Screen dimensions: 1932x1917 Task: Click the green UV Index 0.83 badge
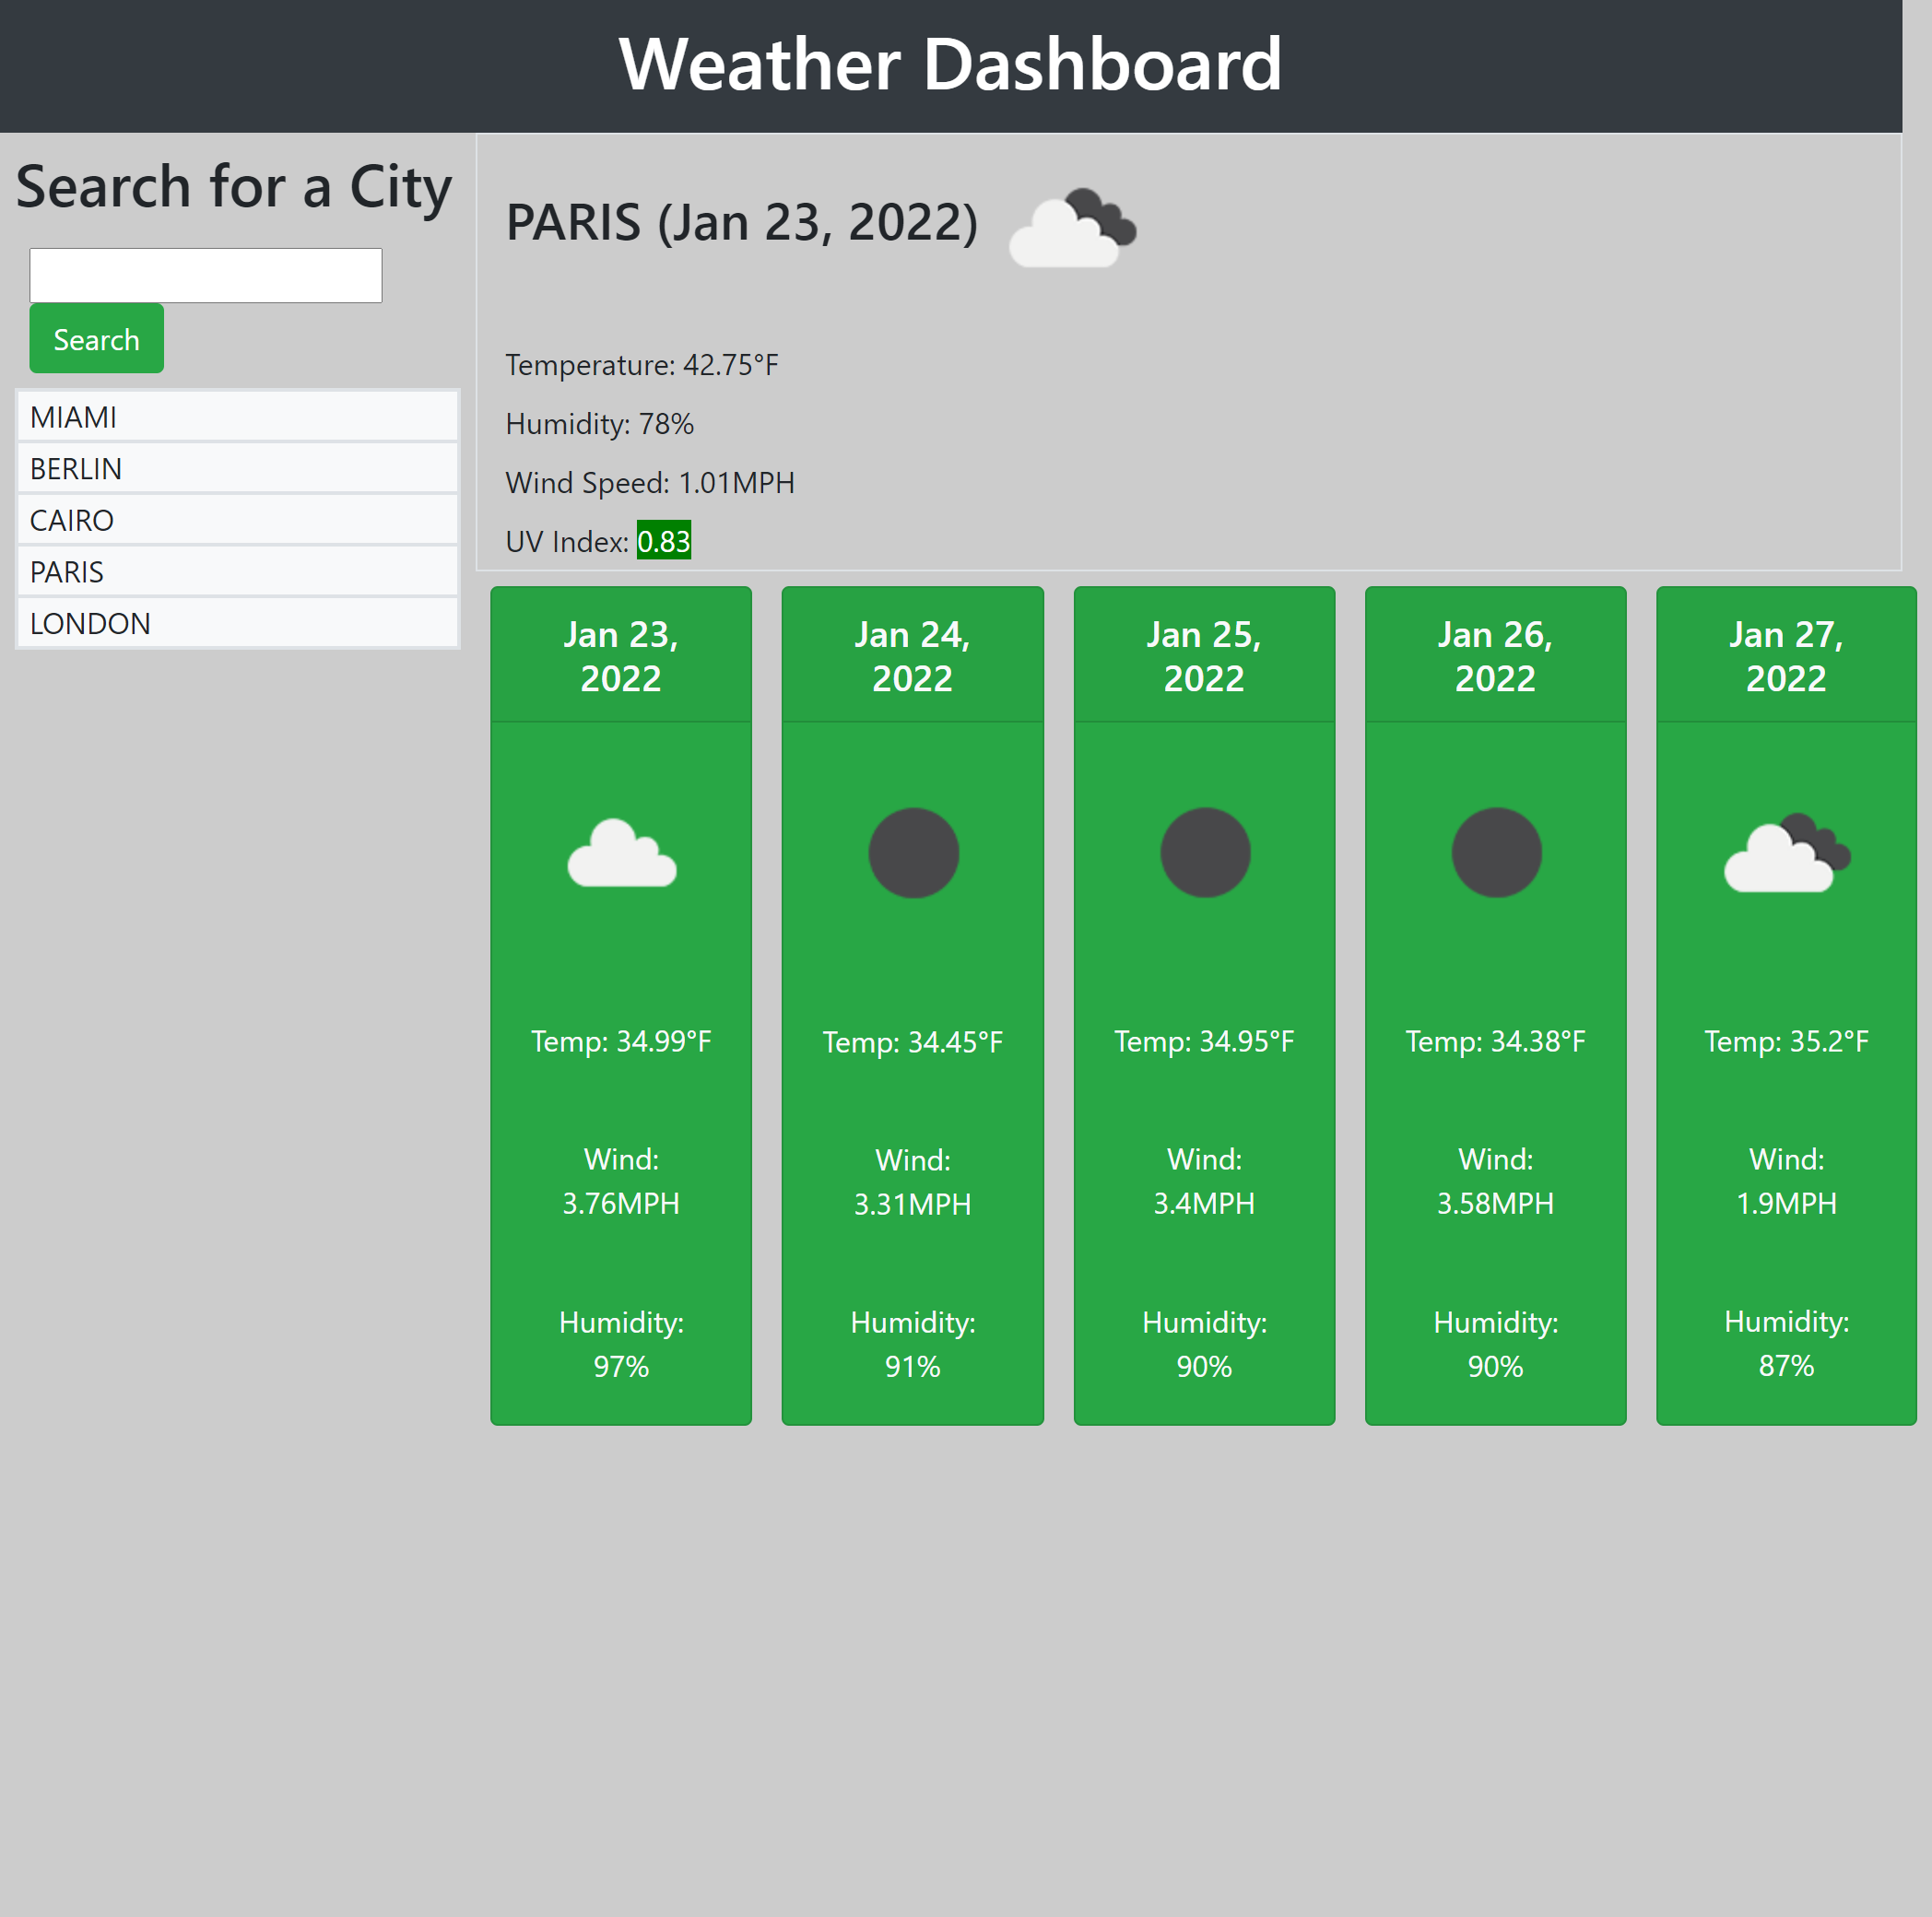point(663,541)
